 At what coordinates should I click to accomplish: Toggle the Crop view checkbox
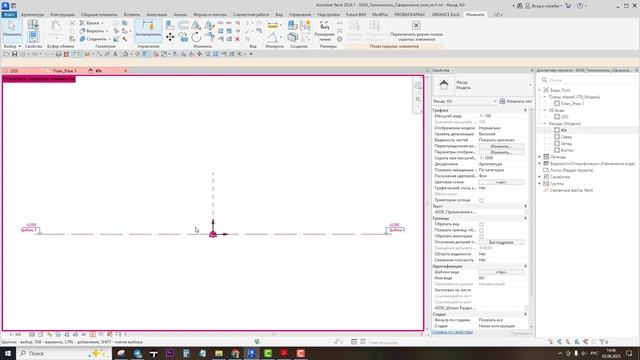coord(481,224)
